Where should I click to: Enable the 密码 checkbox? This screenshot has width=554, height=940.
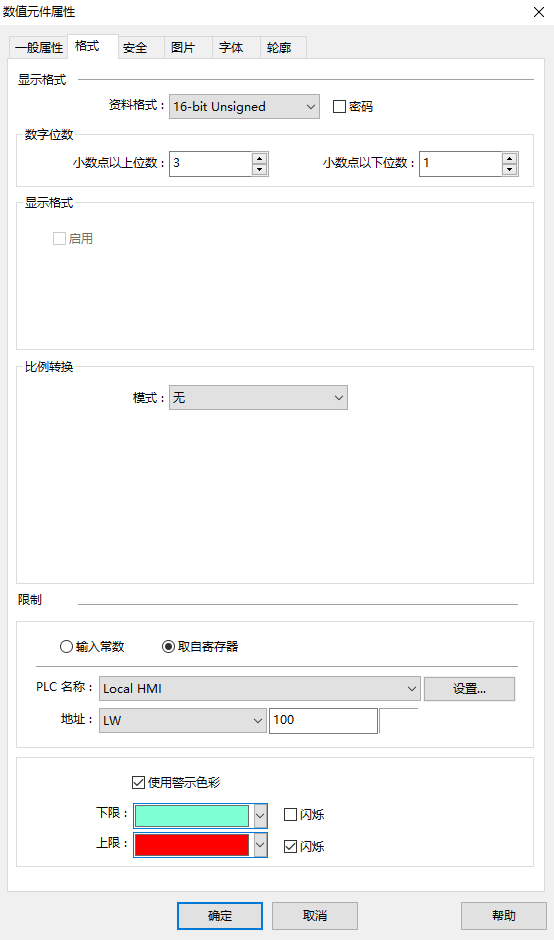coord(339,107)
